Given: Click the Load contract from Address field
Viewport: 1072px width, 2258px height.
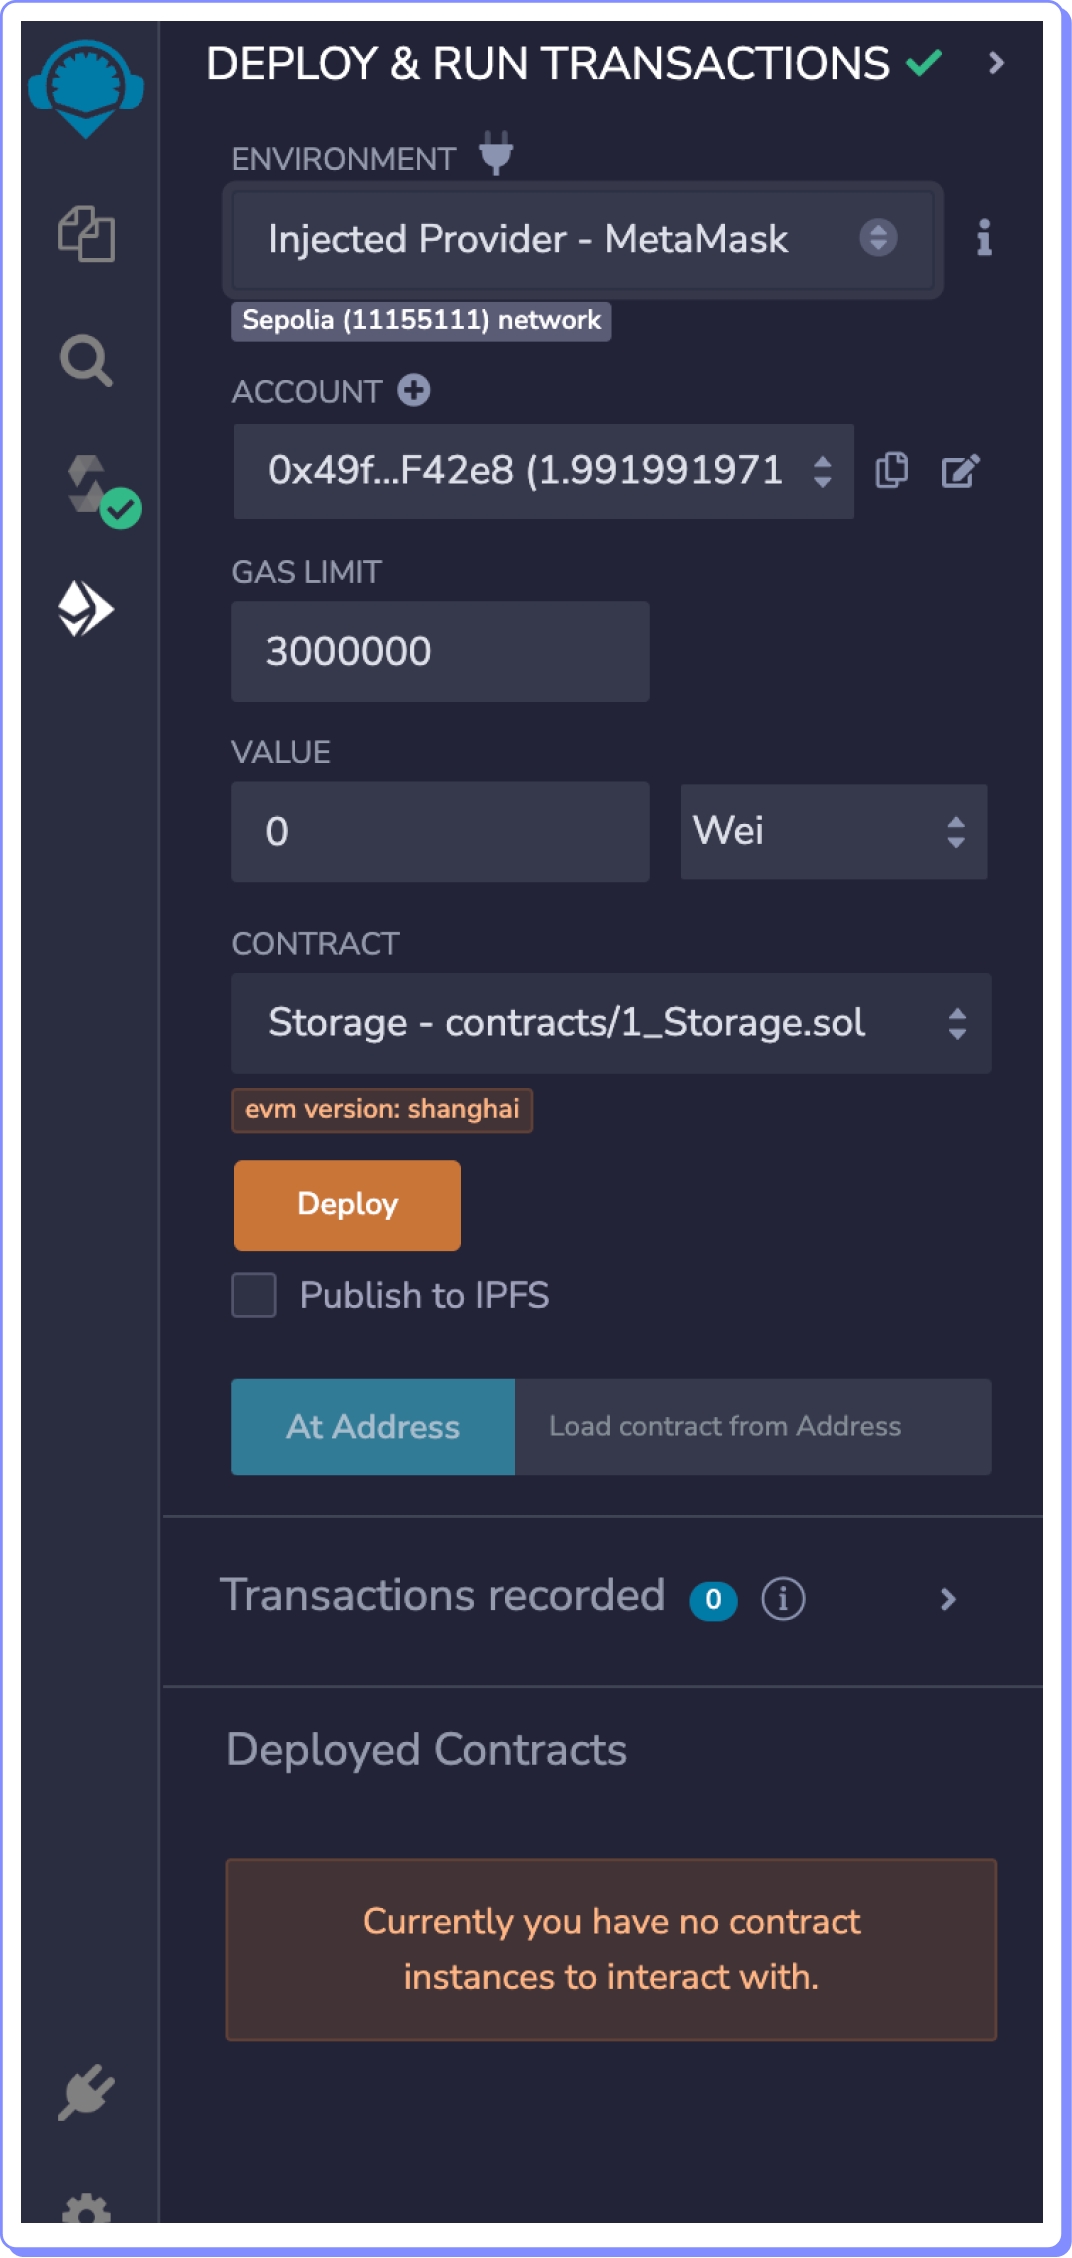Looking at the screenshot, I should point(752,1426).
